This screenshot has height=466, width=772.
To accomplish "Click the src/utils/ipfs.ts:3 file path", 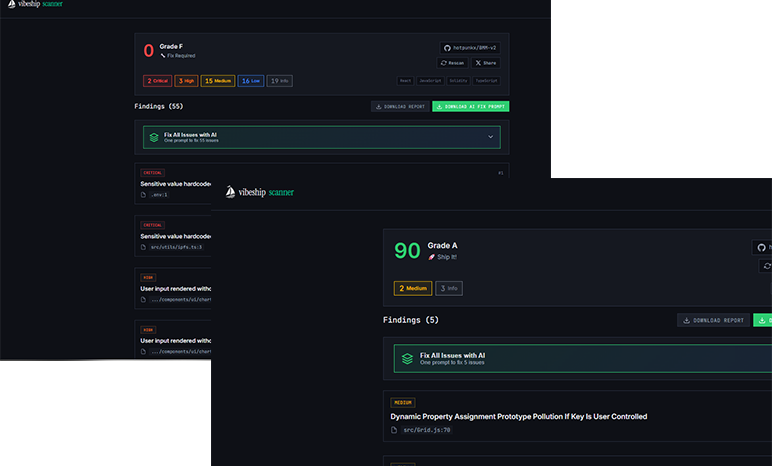I will click(x=177, y=247).
